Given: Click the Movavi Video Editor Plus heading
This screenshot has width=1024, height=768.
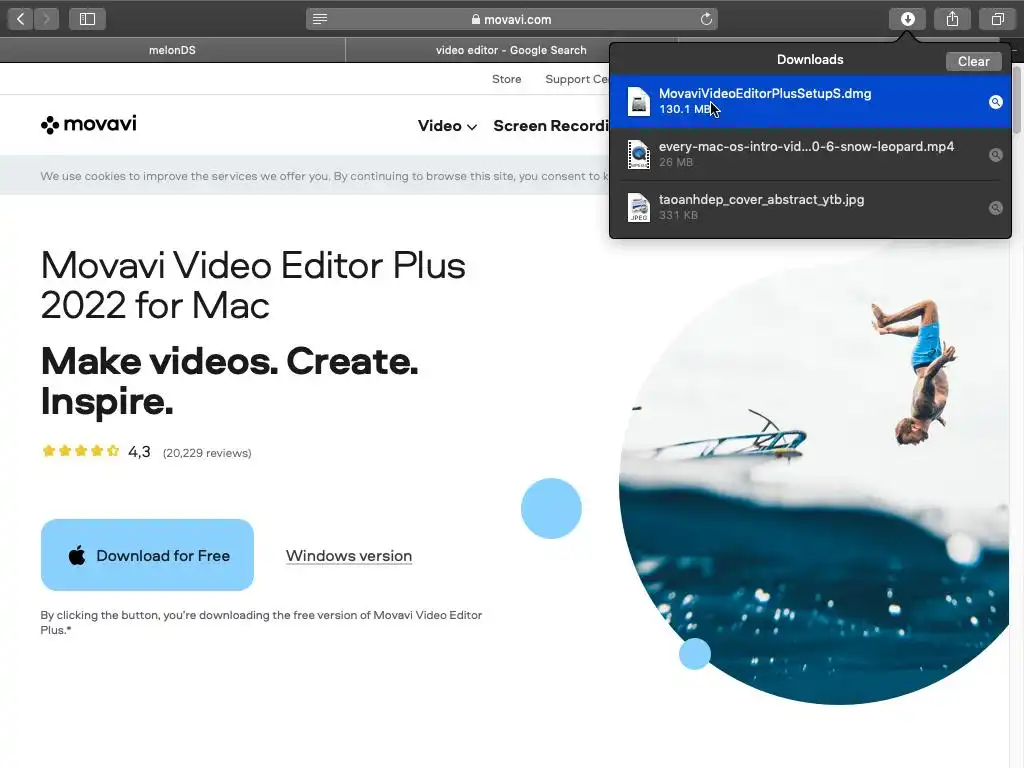Looking at the screenshot, I should coord(253,285).
